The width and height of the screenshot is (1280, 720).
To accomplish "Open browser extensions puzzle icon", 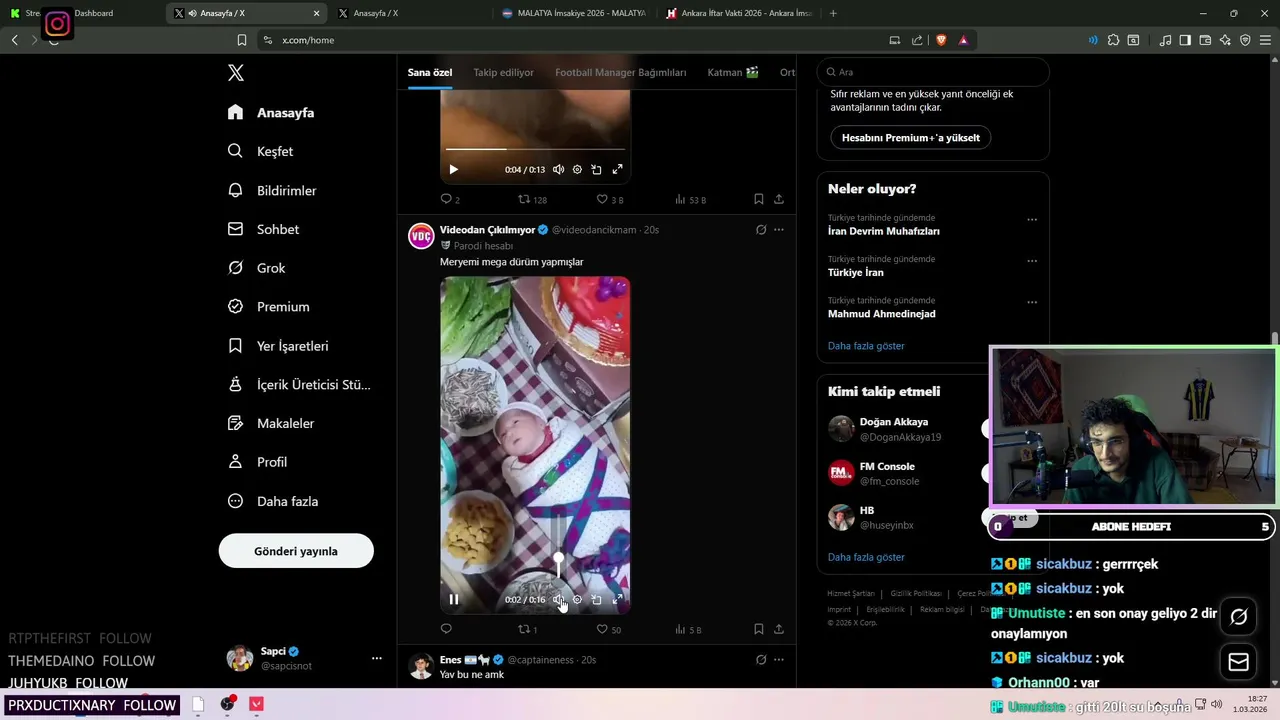I will pos(1113,40).
